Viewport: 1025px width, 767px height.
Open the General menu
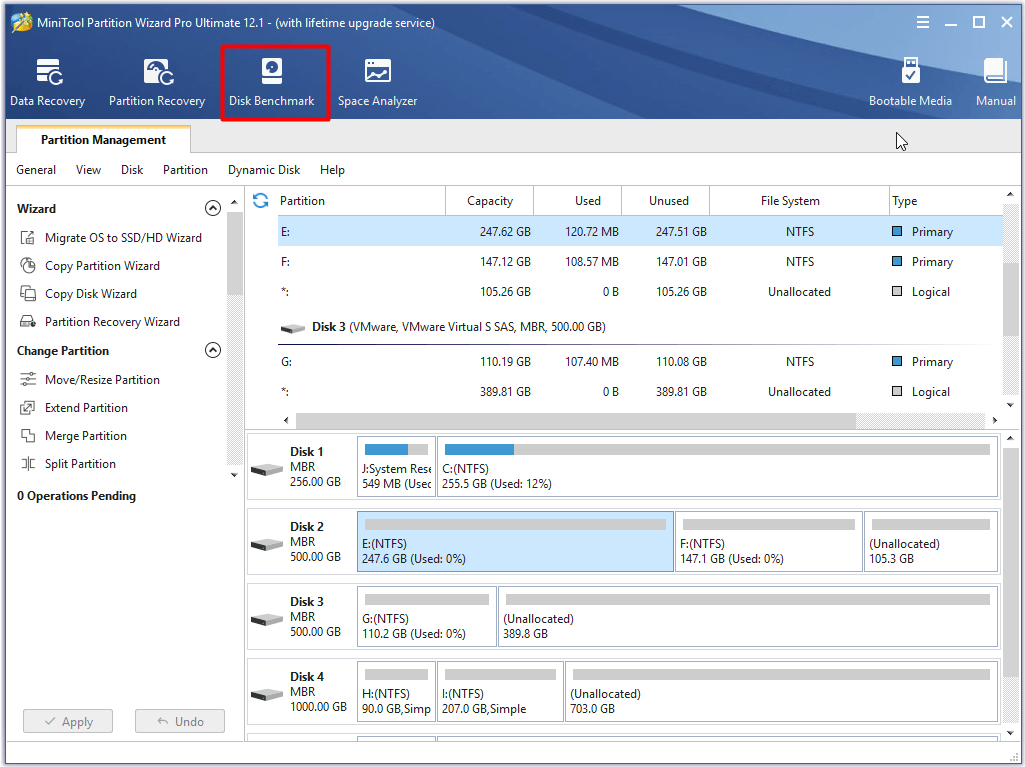pos(36,170)
